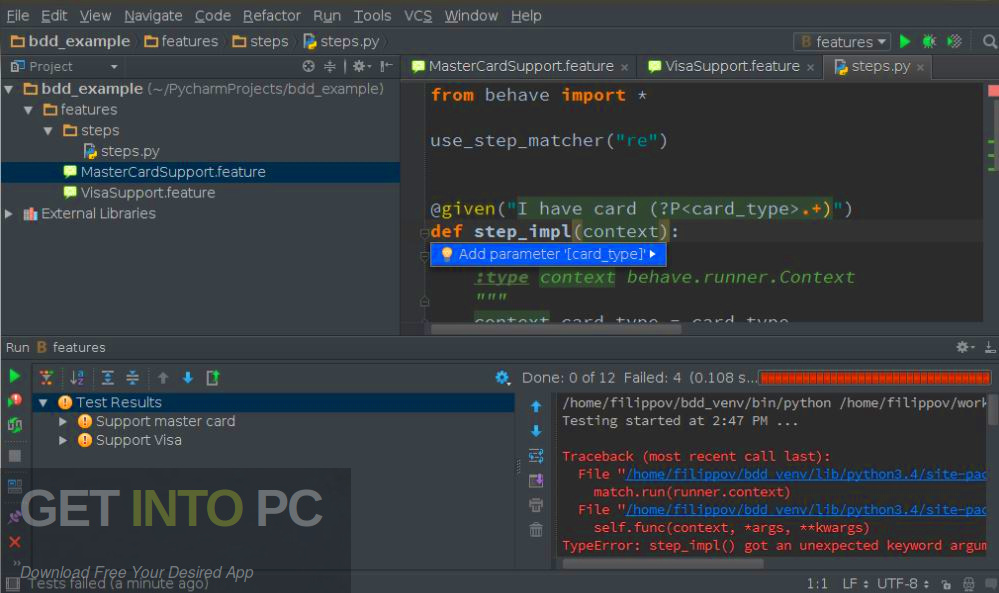This screenshot has height=593, width=999.
Task: Open test runner options blue gear
Action: (x=502, y=378)
